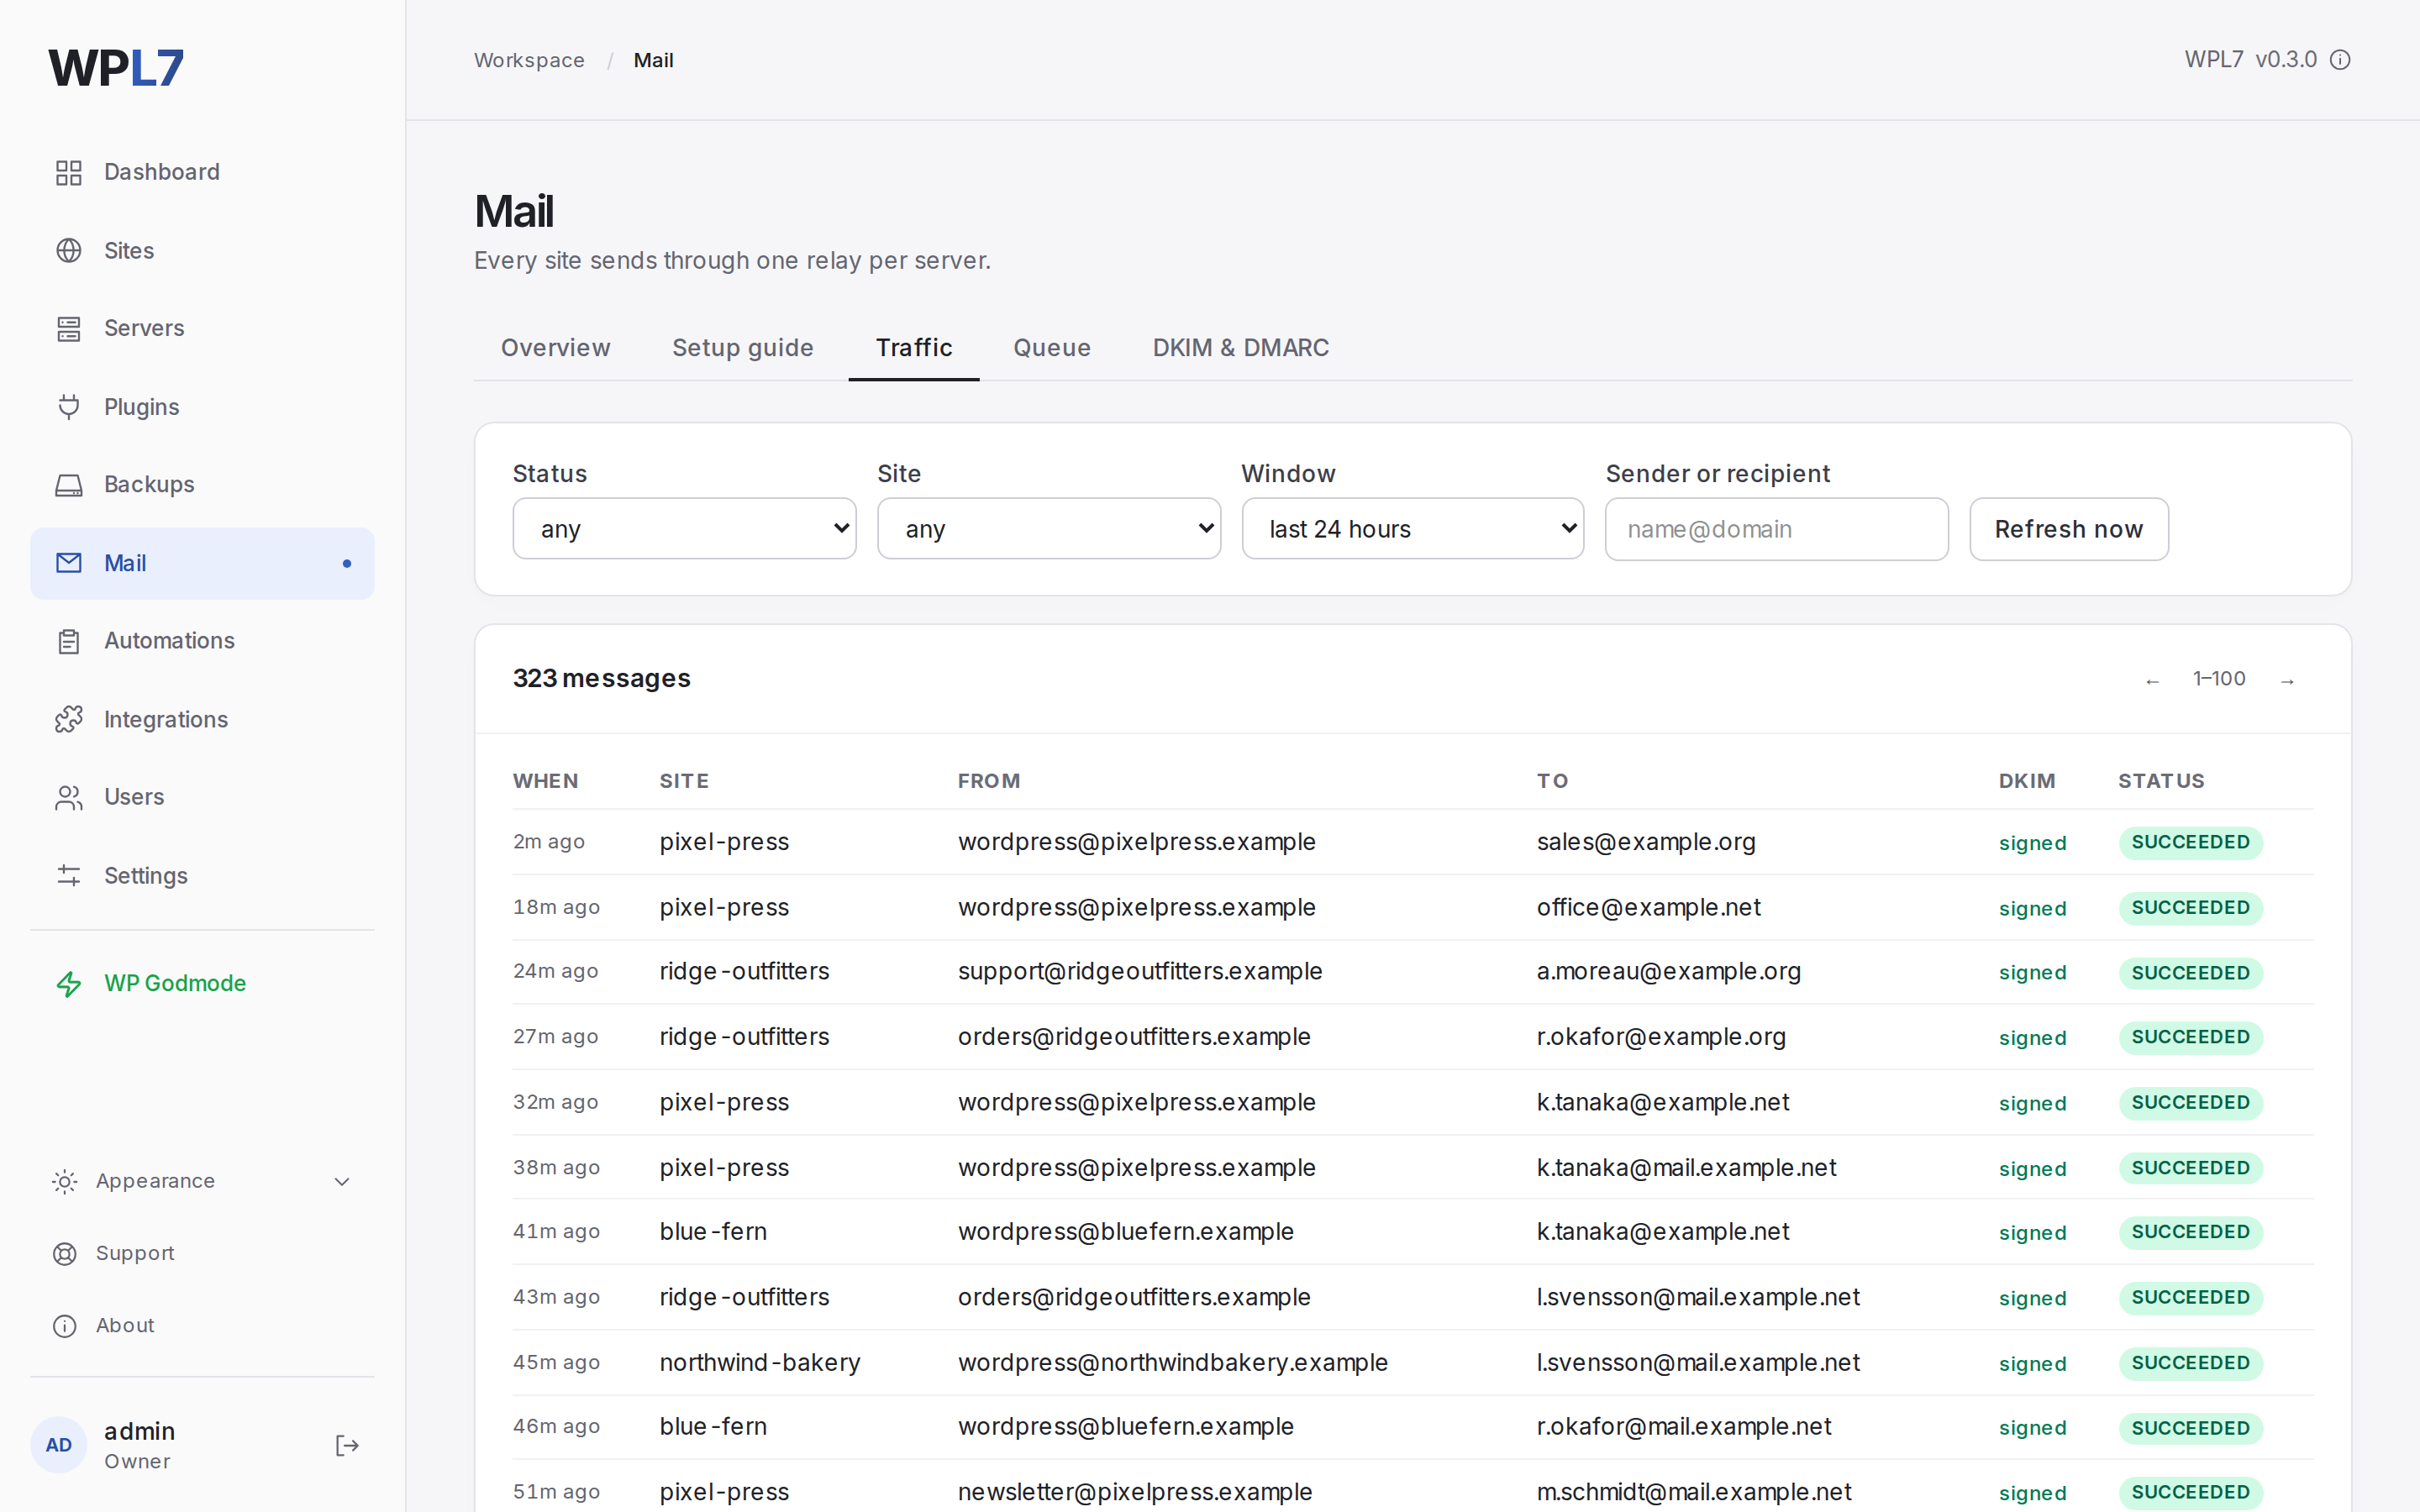Image resolution: width=2420 pixels, height=1512 pixels.
Task: Switch to the Setup guide tab
Action: coord(742,348)
